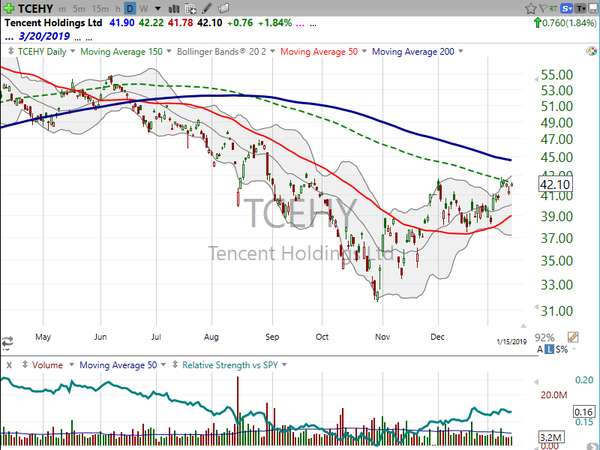Switch price scale to Log 'L'
600x450 pixels.
click(549, 349)
